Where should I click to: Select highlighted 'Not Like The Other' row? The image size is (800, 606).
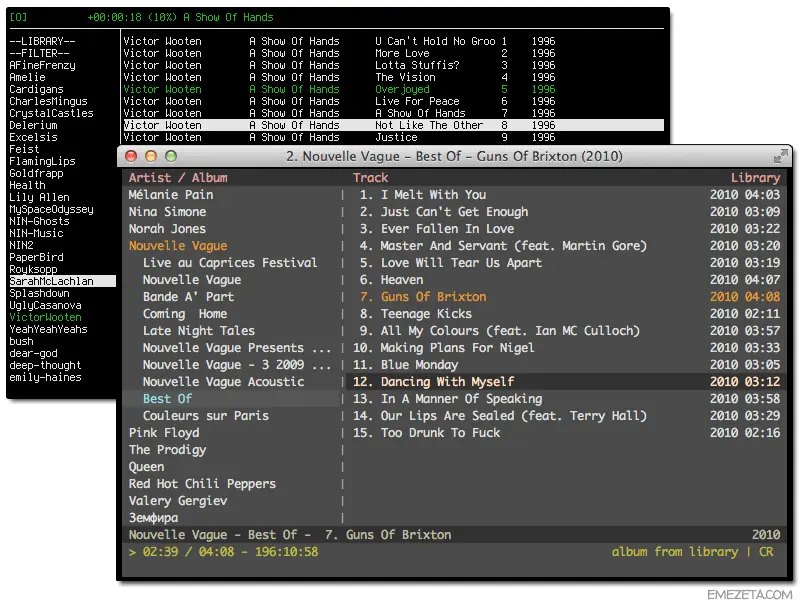[x=393, y=125]
